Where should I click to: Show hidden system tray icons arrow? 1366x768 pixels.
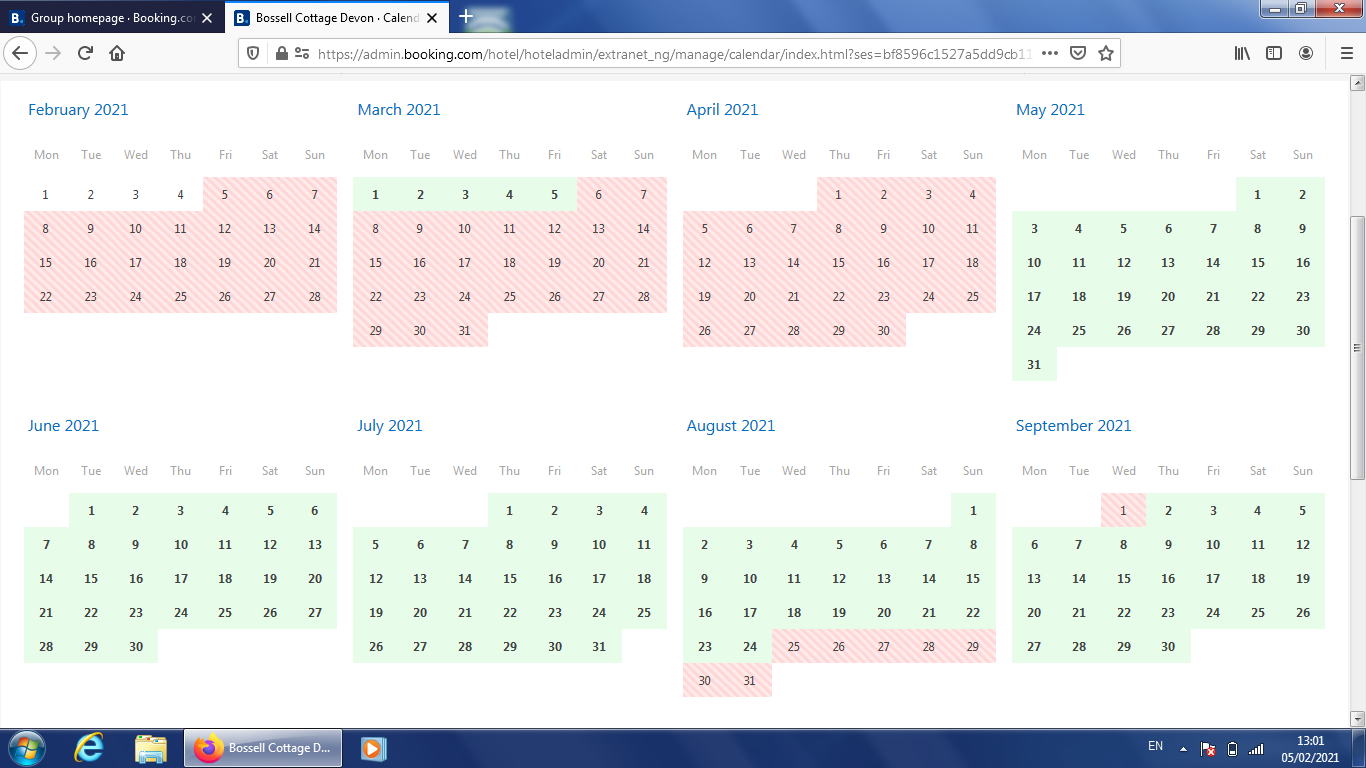tap(1183, 748)
